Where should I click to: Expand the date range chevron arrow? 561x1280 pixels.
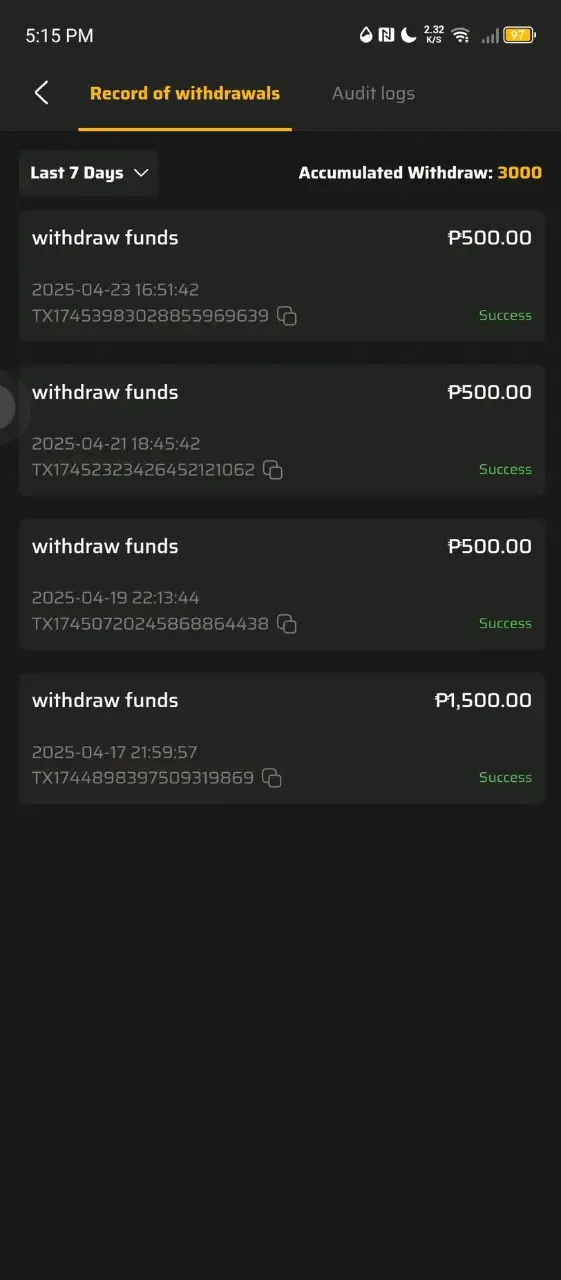point(141,173)
